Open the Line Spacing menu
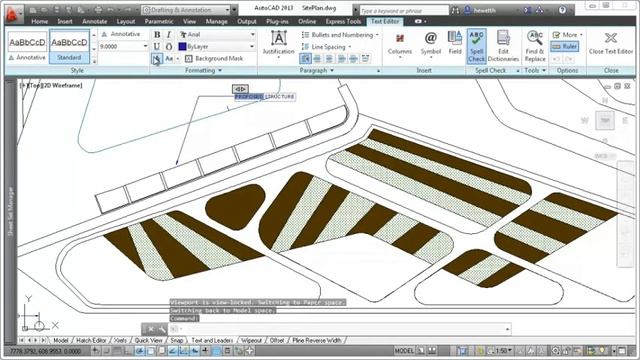This screenshot has width=640, height=360. (x=327, y=47)
